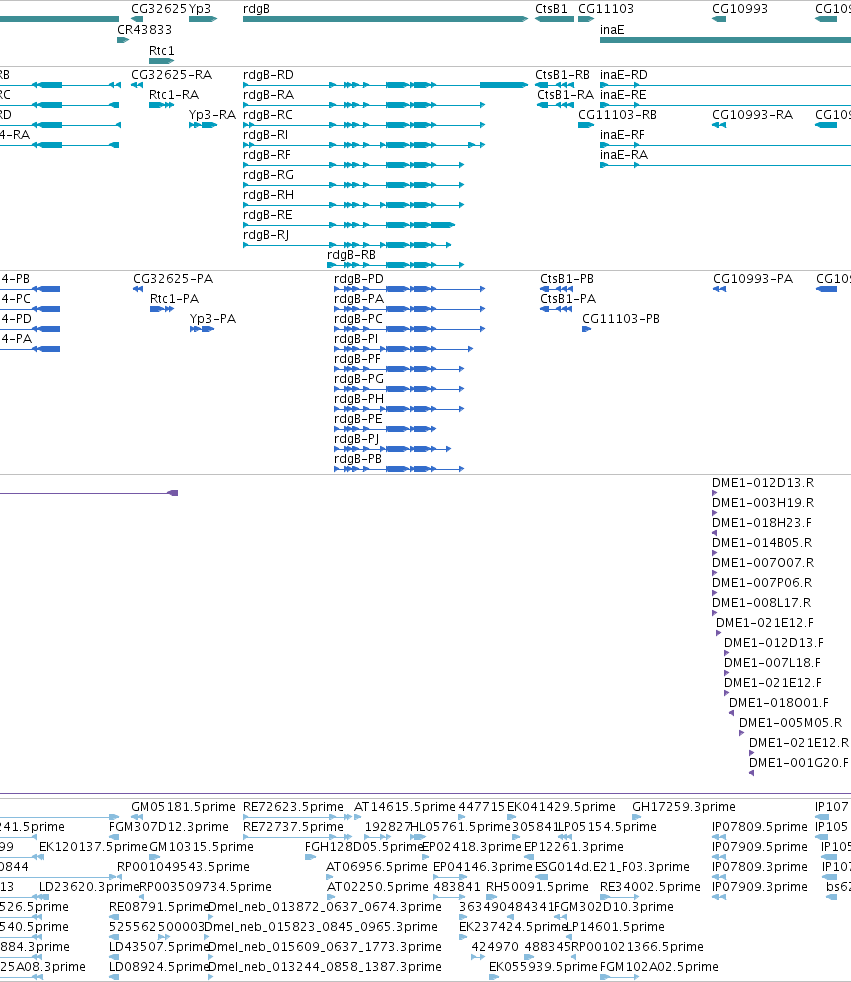Select clone end DME1-003H19.R

(763, 503)
